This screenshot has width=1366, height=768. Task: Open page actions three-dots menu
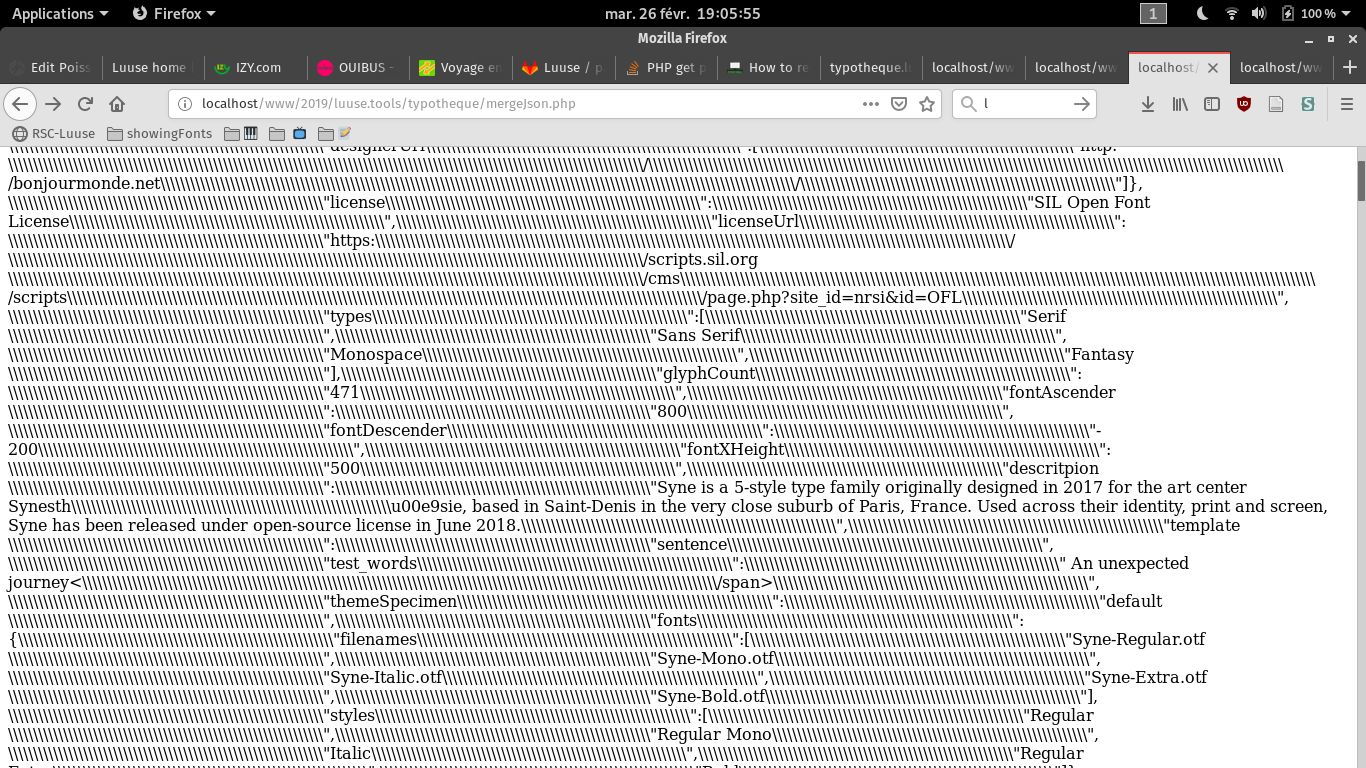point(870,104)
